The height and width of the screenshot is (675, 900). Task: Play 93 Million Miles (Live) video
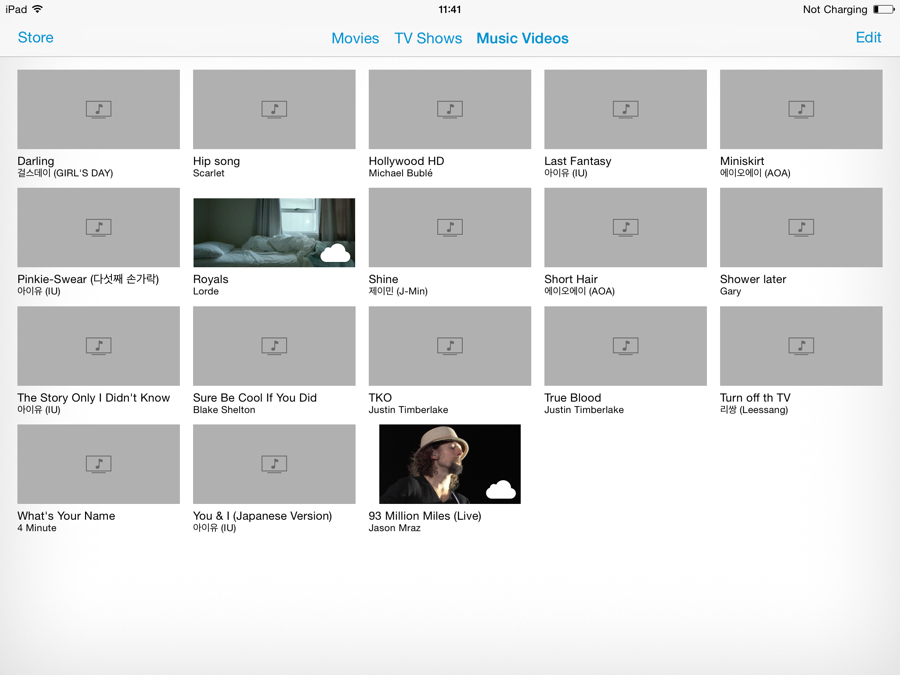[x=449, y=464]
